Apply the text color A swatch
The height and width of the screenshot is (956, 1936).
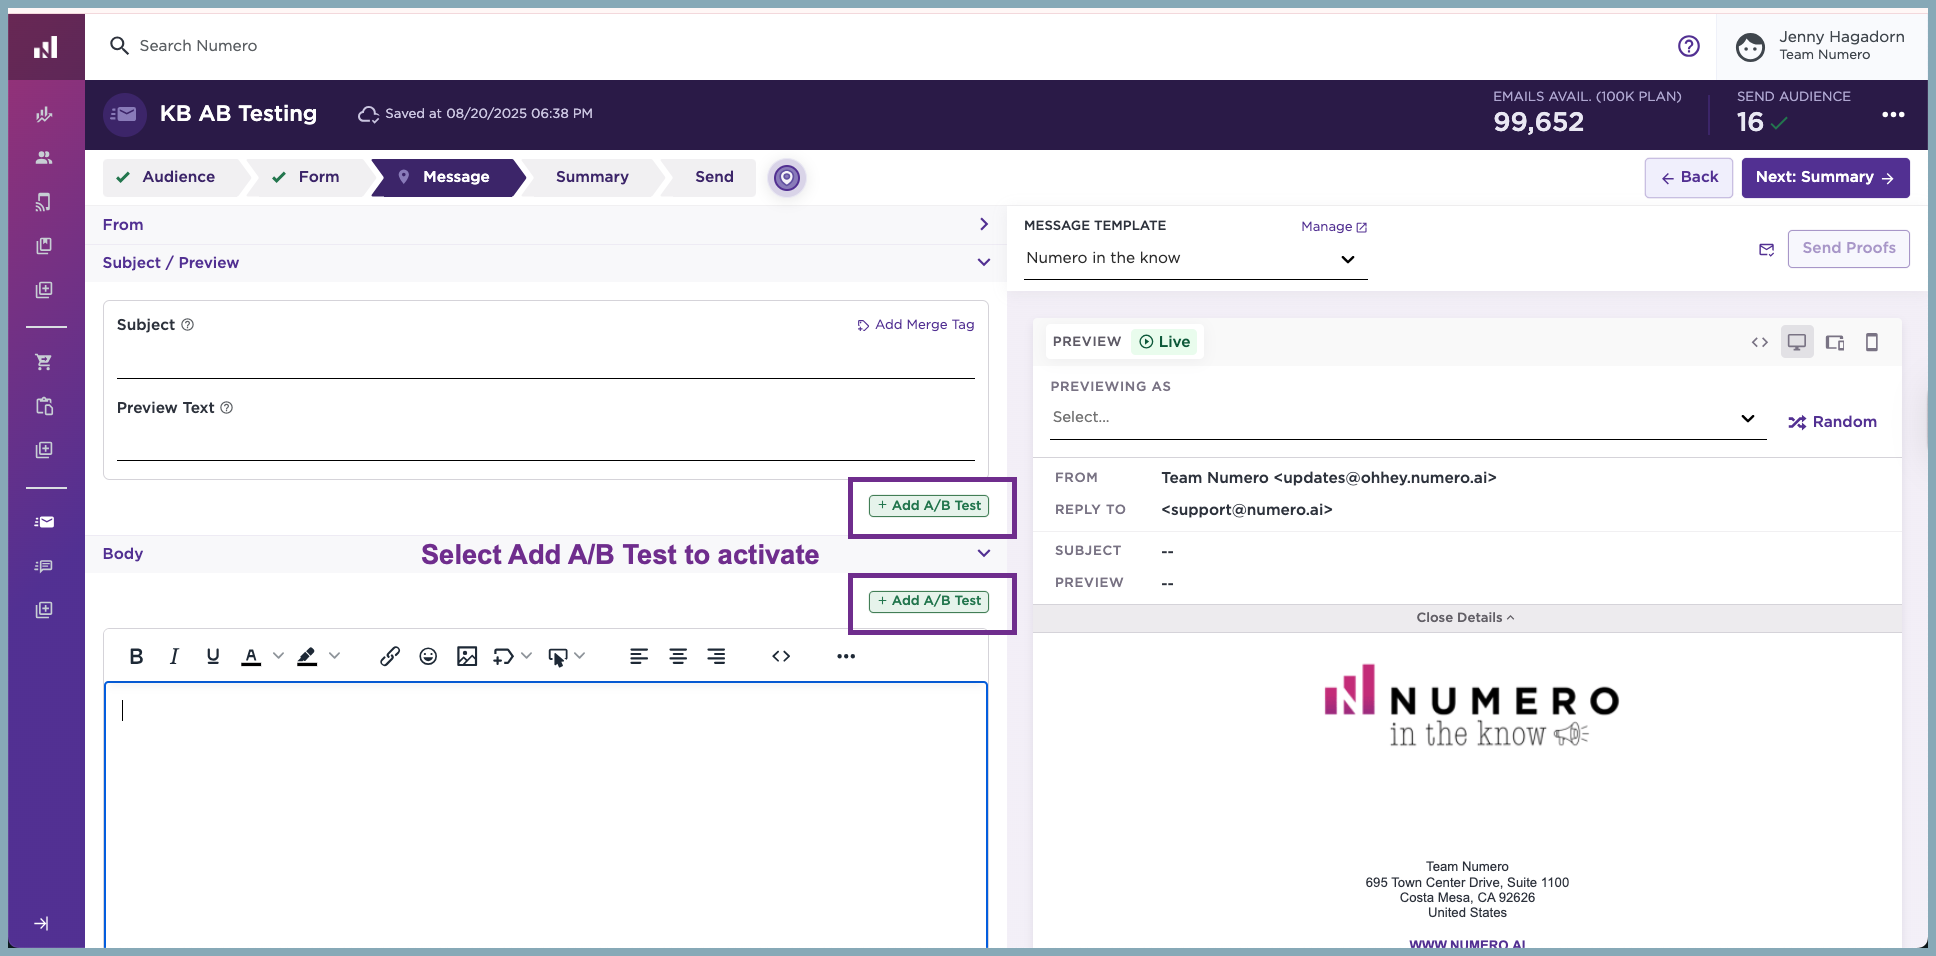point(251,656)
